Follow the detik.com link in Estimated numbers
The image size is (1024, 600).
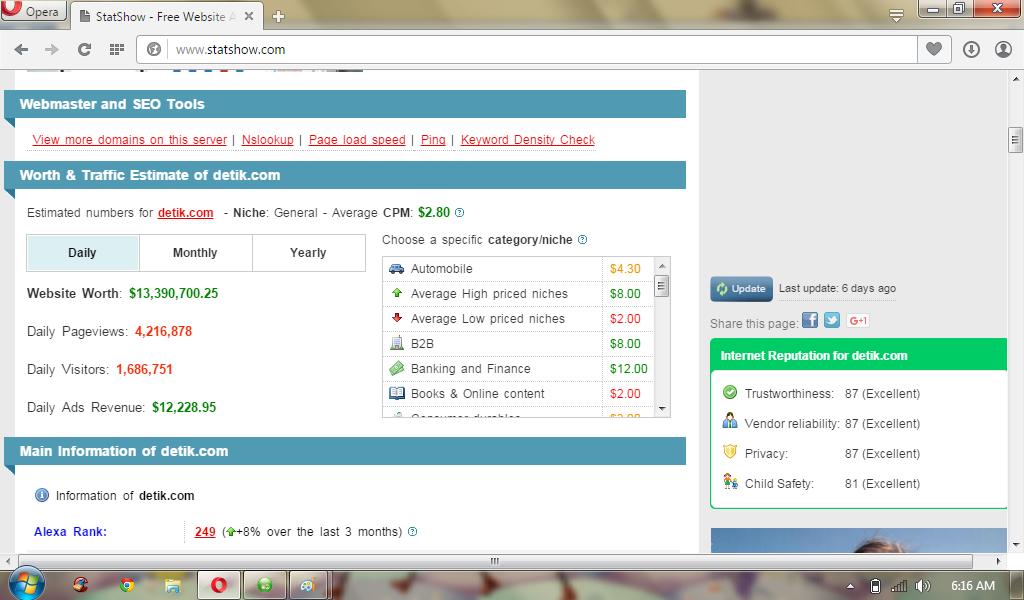click(x=185, y=213)
